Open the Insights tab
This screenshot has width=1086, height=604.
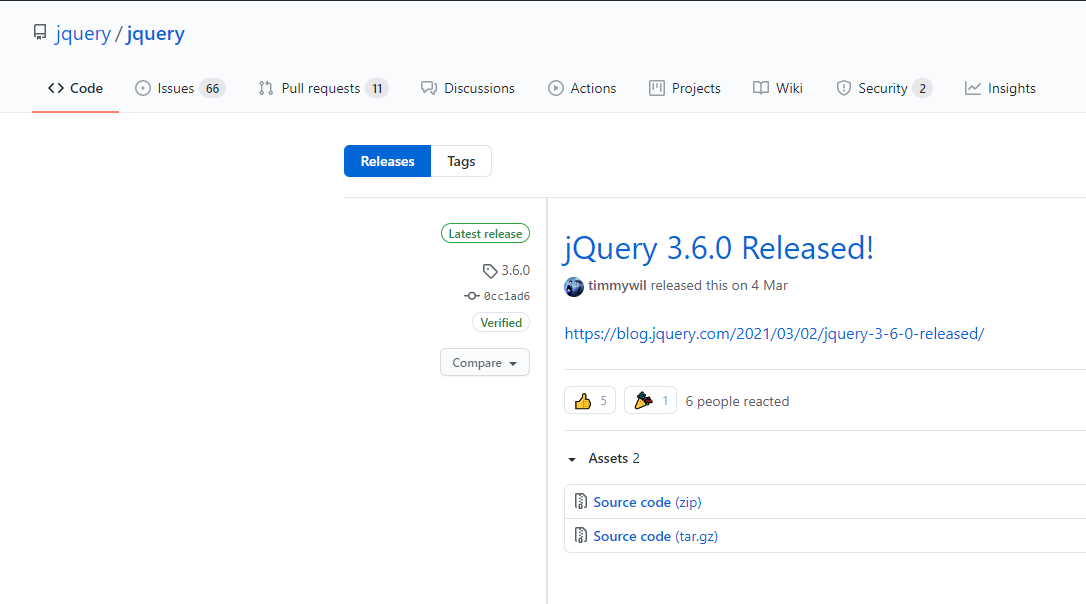tap(1000, 88)
